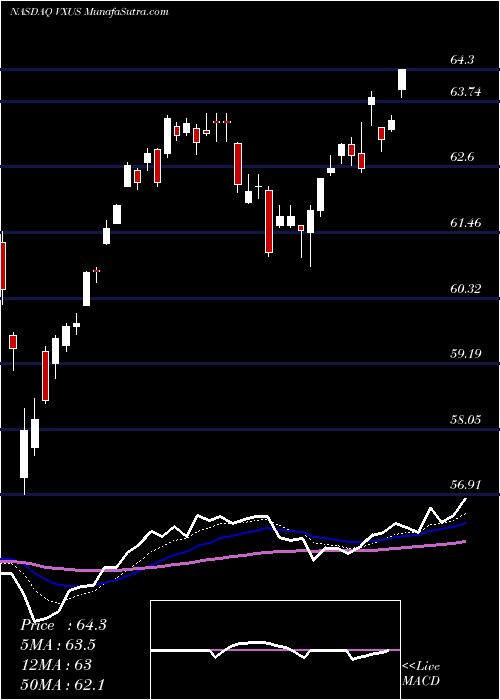Image resolution: width=500 pixels, height=700 pixels.
Task: Click the 12MA : 63 readout
Action: (56, 665)
